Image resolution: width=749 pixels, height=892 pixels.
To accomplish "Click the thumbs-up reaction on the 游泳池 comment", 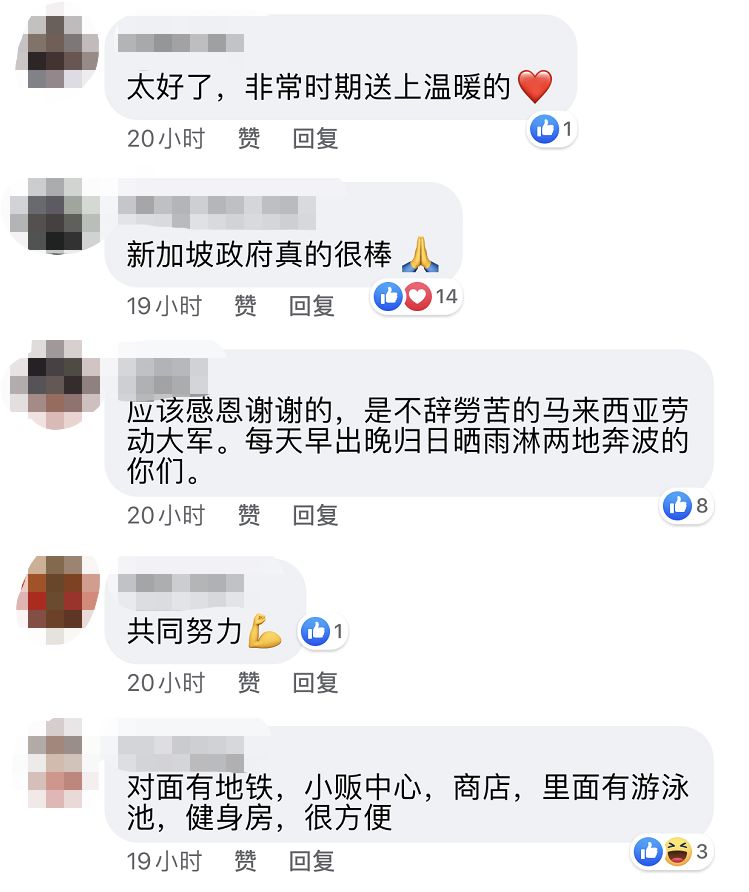I will (648, 852).
